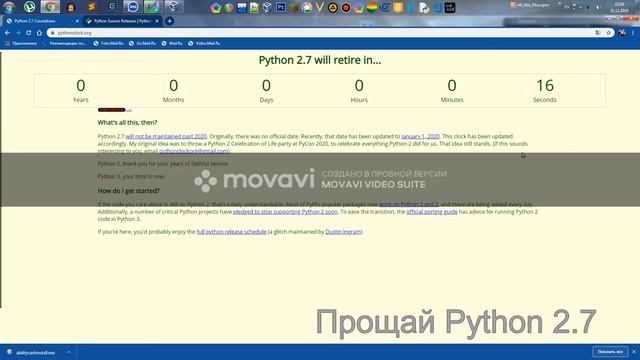Click the 'What's all this, then?' heading
This screenshot has height=360, width=640.
click(127, 122)
